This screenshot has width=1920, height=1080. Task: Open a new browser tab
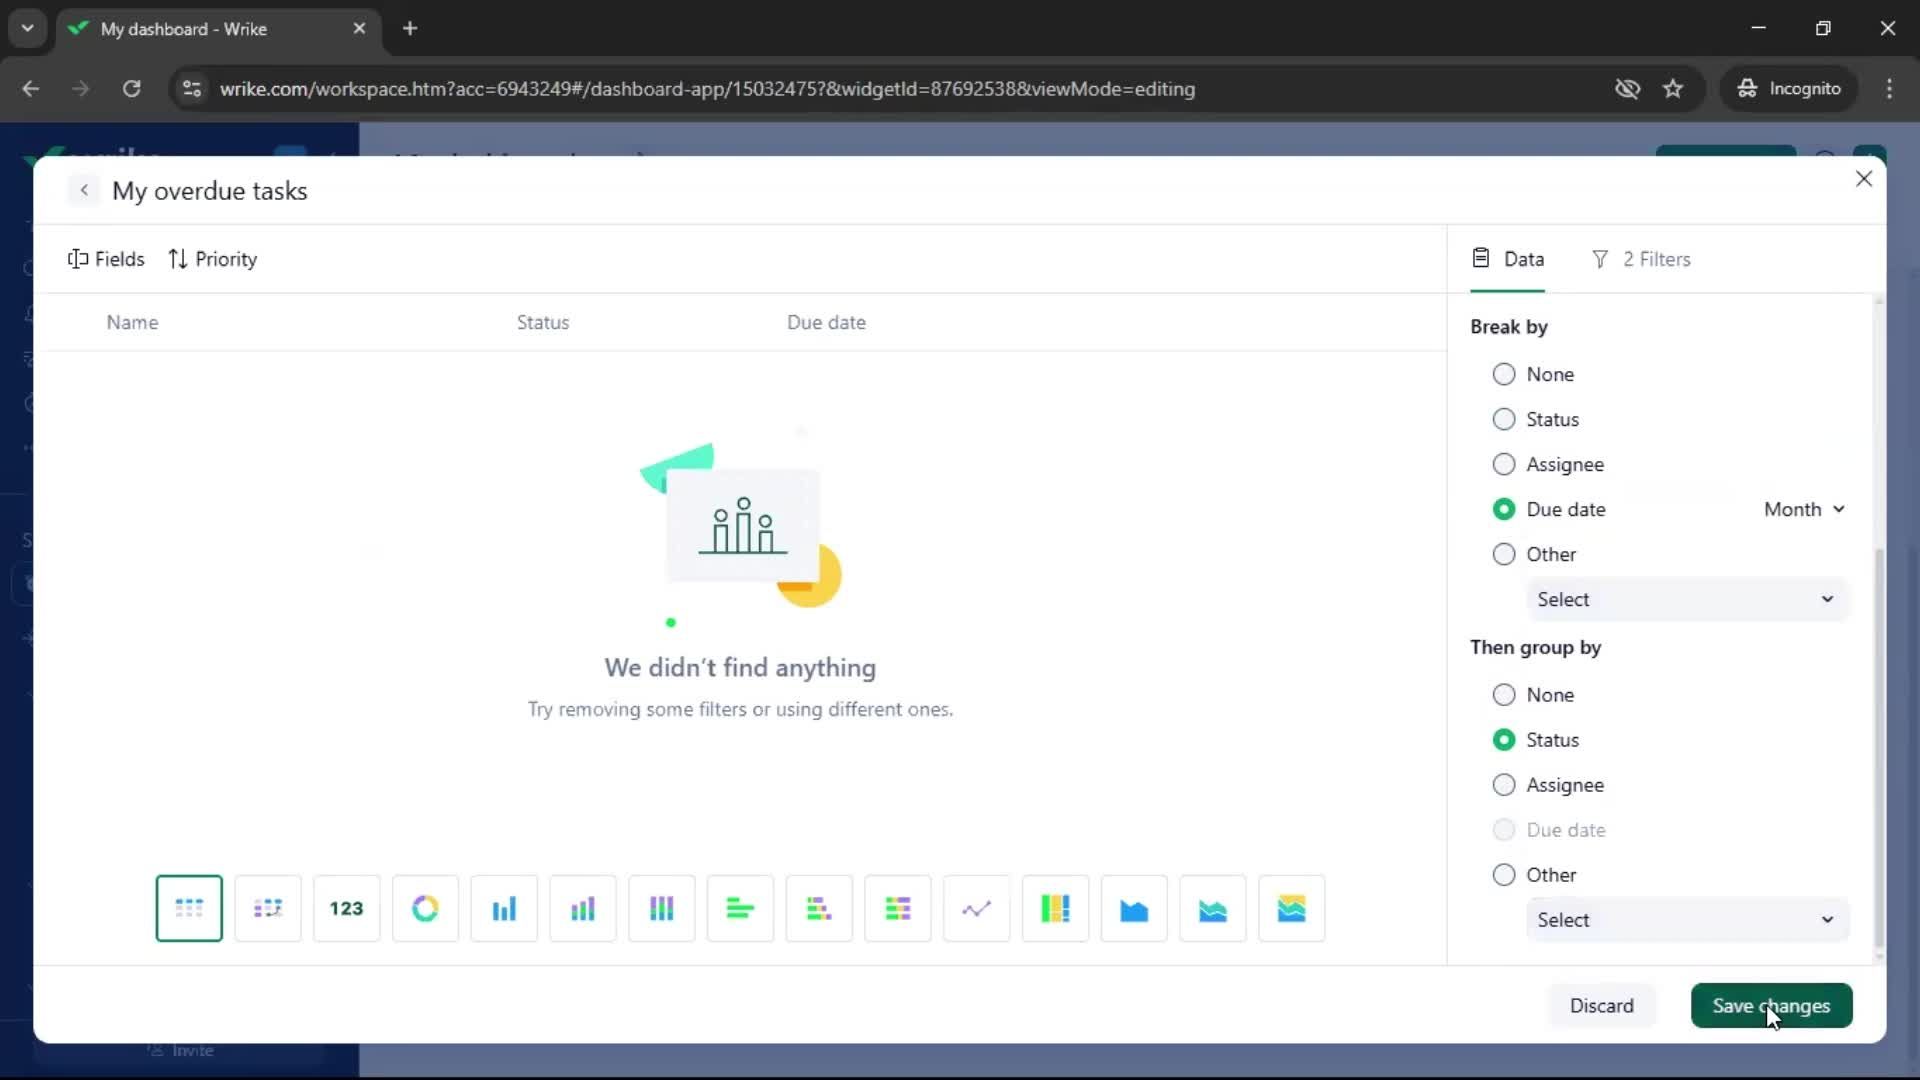click(410, 29)
